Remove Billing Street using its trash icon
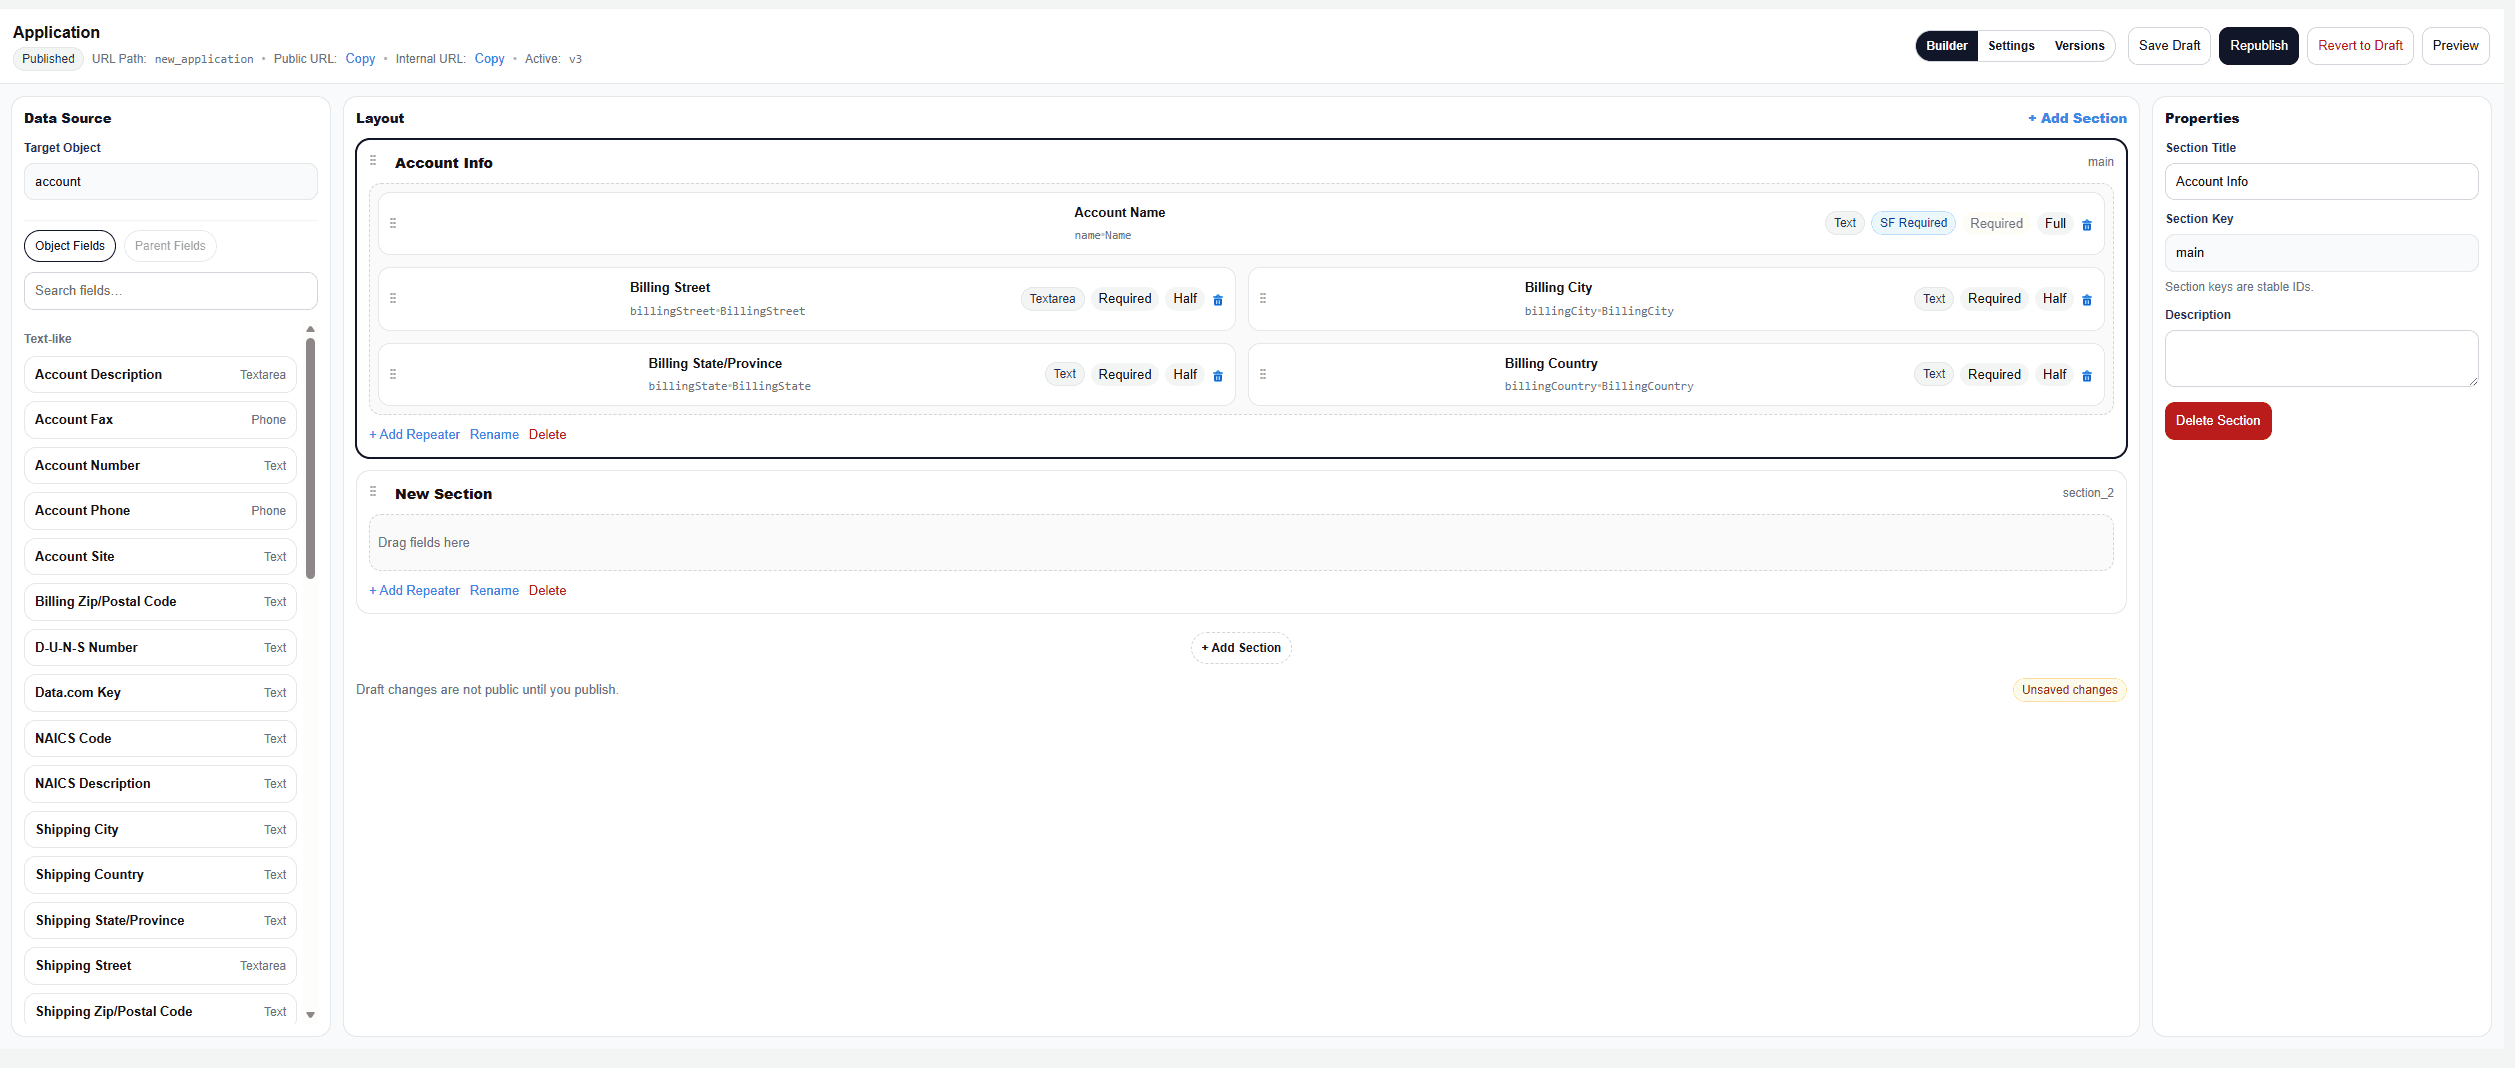The width and height of the screenshot is (2515, 1068). pos(1218,300)
